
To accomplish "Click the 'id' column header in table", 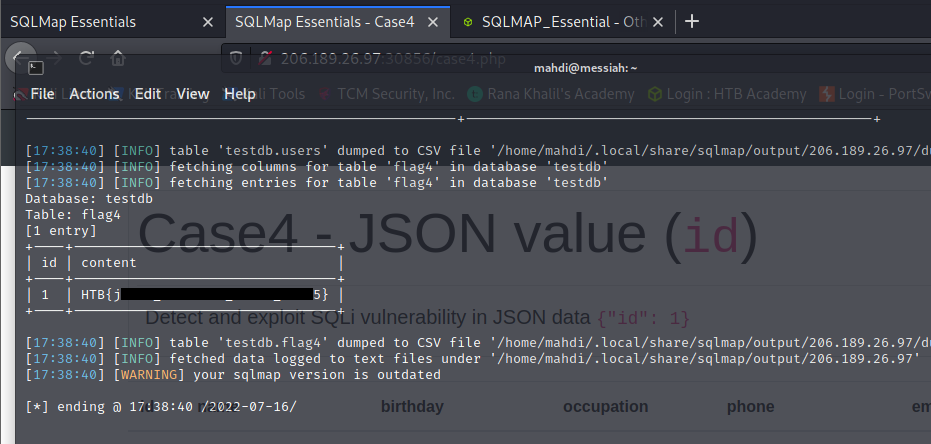I will point(49,262).
